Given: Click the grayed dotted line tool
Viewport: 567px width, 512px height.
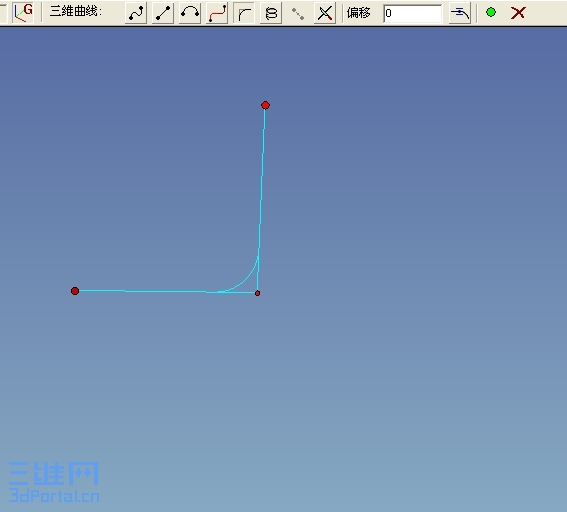Looking at the screenshot, I should 298,13.
